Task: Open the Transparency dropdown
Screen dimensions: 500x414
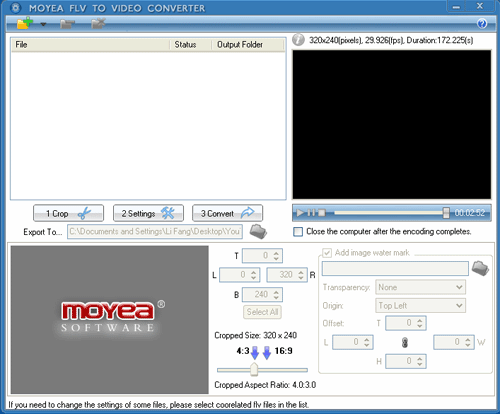Action: pos(420,287)
